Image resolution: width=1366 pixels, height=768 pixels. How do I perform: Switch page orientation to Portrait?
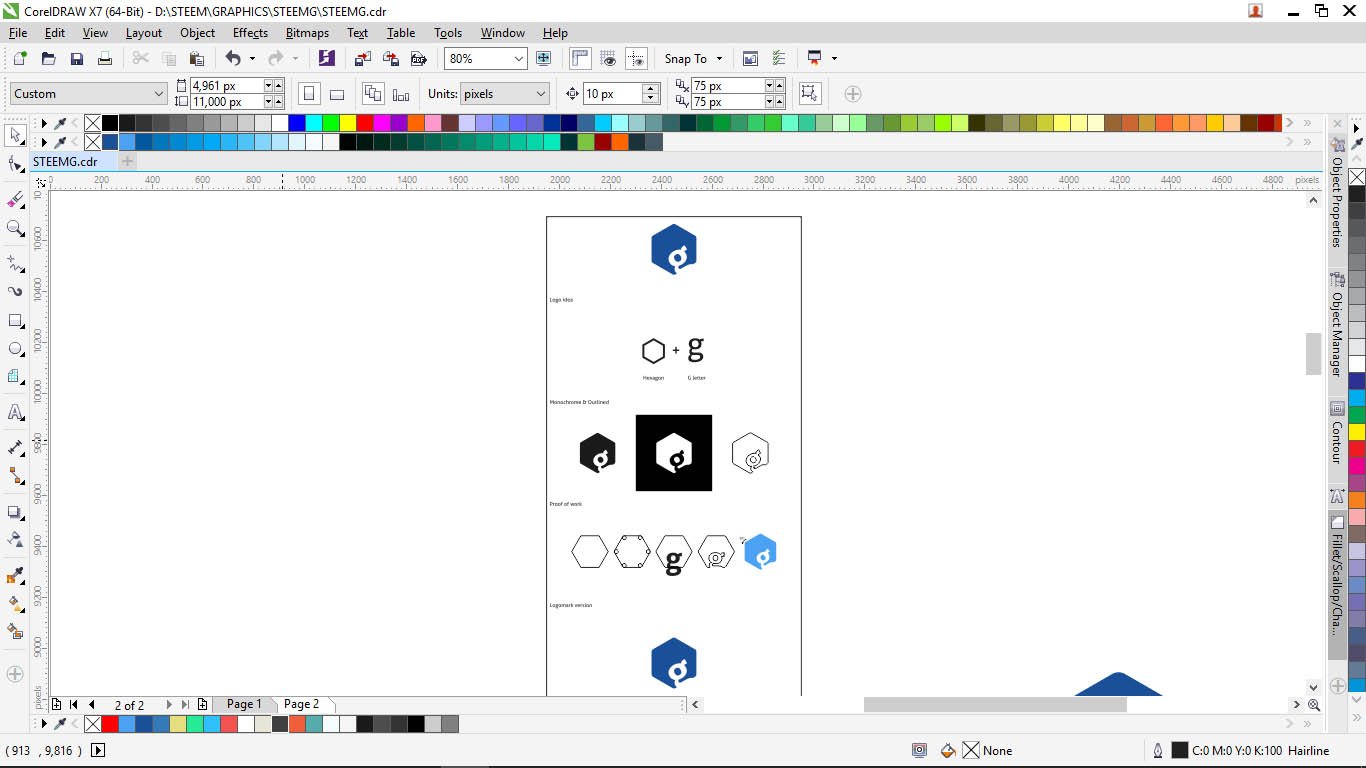click(309, 94)
